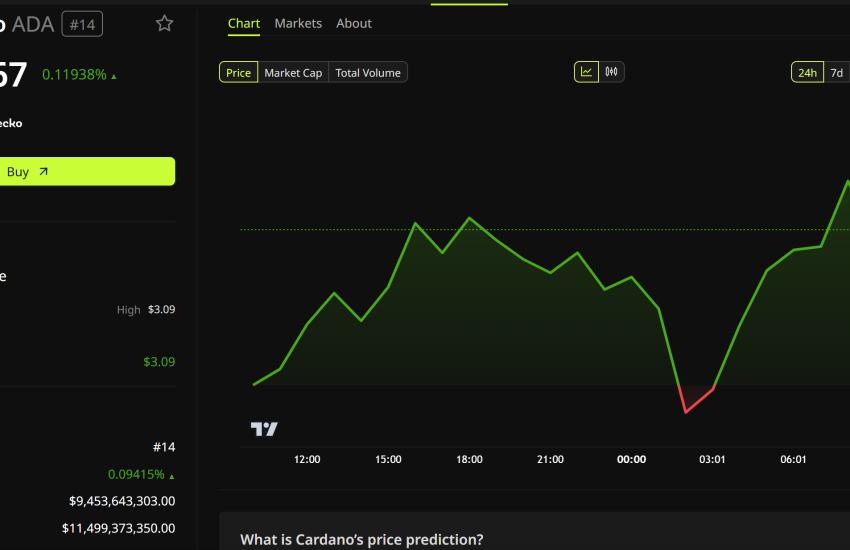Click the 15:00 time axis label

tap(388, 460)
